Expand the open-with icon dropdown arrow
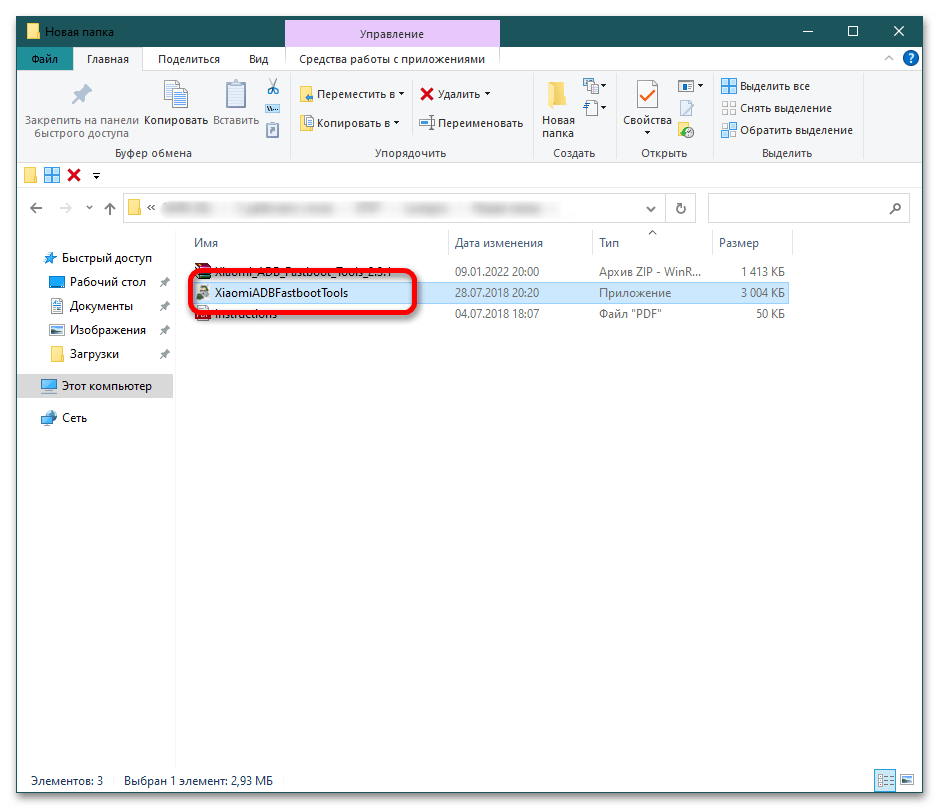 coord(701,86)
